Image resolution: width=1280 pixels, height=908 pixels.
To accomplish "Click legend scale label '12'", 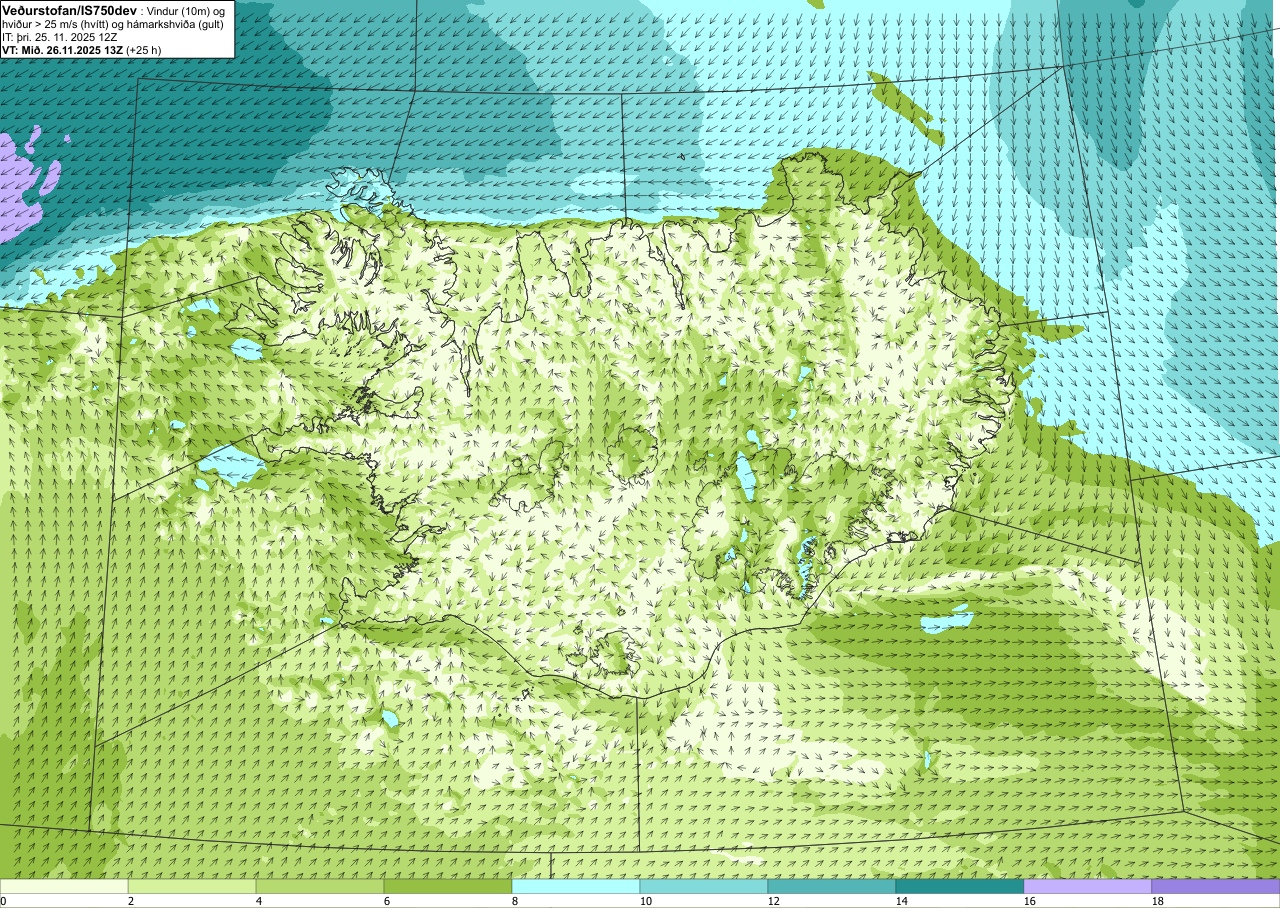I will (774, 901).
